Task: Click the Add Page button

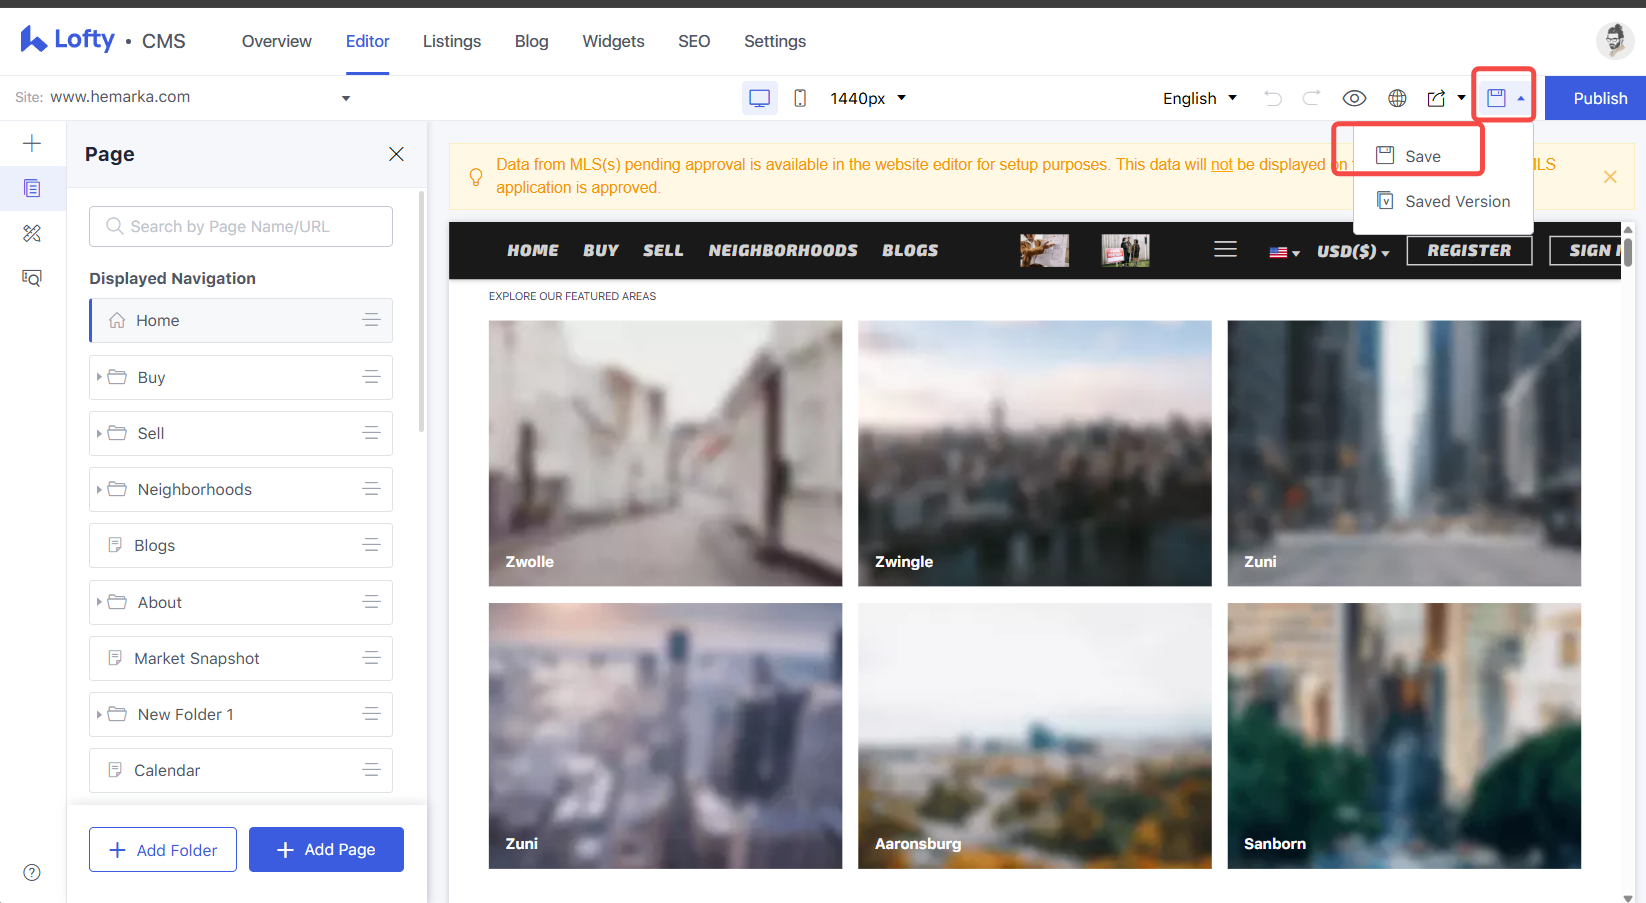Action: 326,849
